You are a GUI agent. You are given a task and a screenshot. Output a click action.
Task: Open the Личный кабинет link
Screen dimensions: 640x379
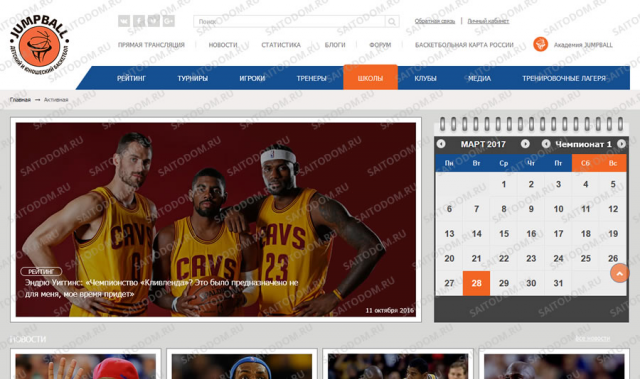(x=488, y=21)
